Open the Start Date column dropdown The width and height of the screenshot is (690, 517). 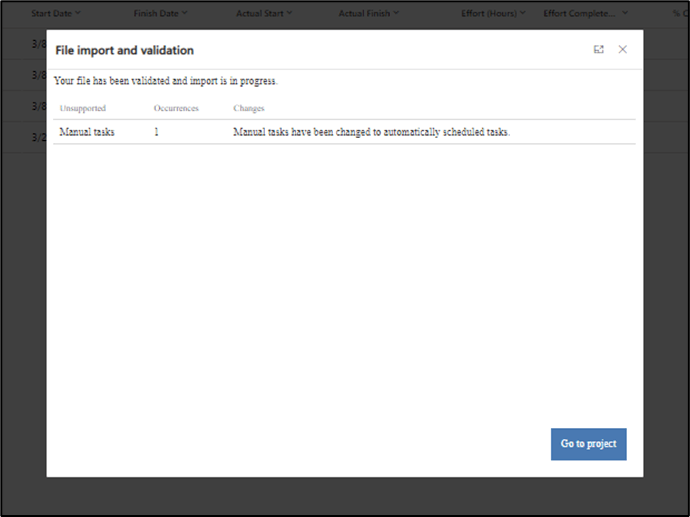tap(78, 14)
